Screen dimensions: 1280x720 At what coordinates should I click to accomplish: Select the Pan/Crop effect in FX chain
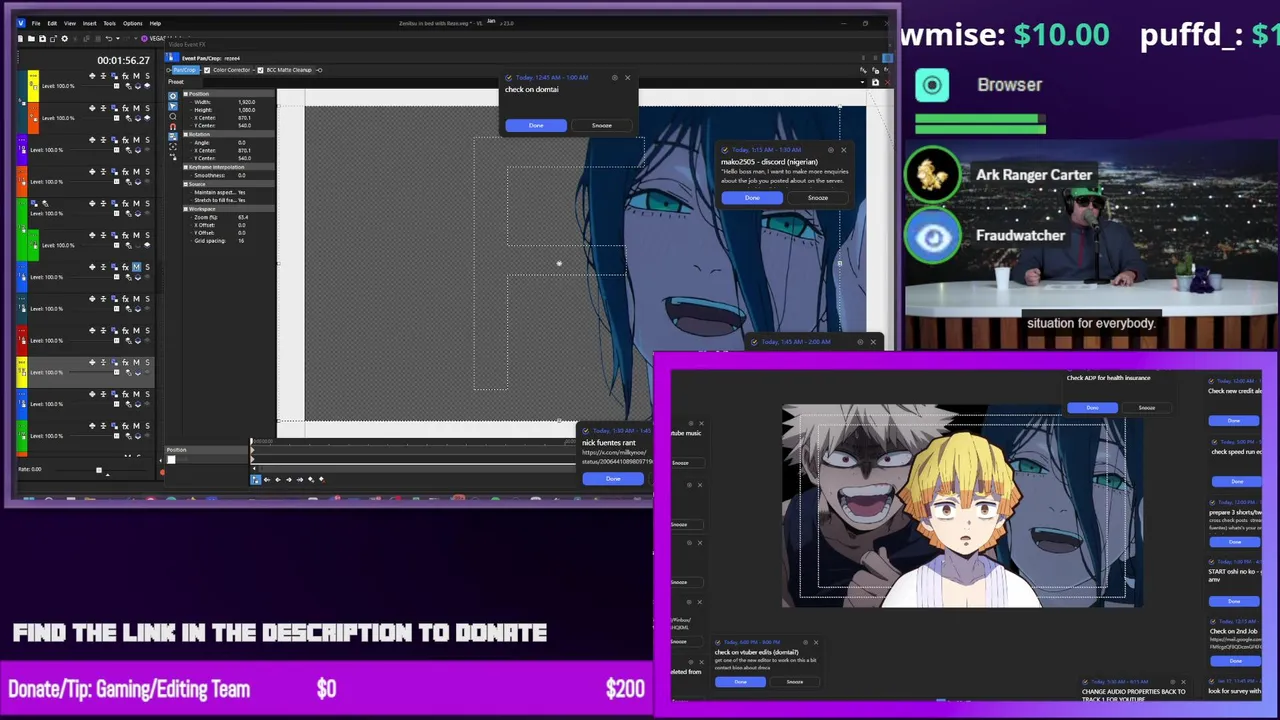tap(186, 70)
